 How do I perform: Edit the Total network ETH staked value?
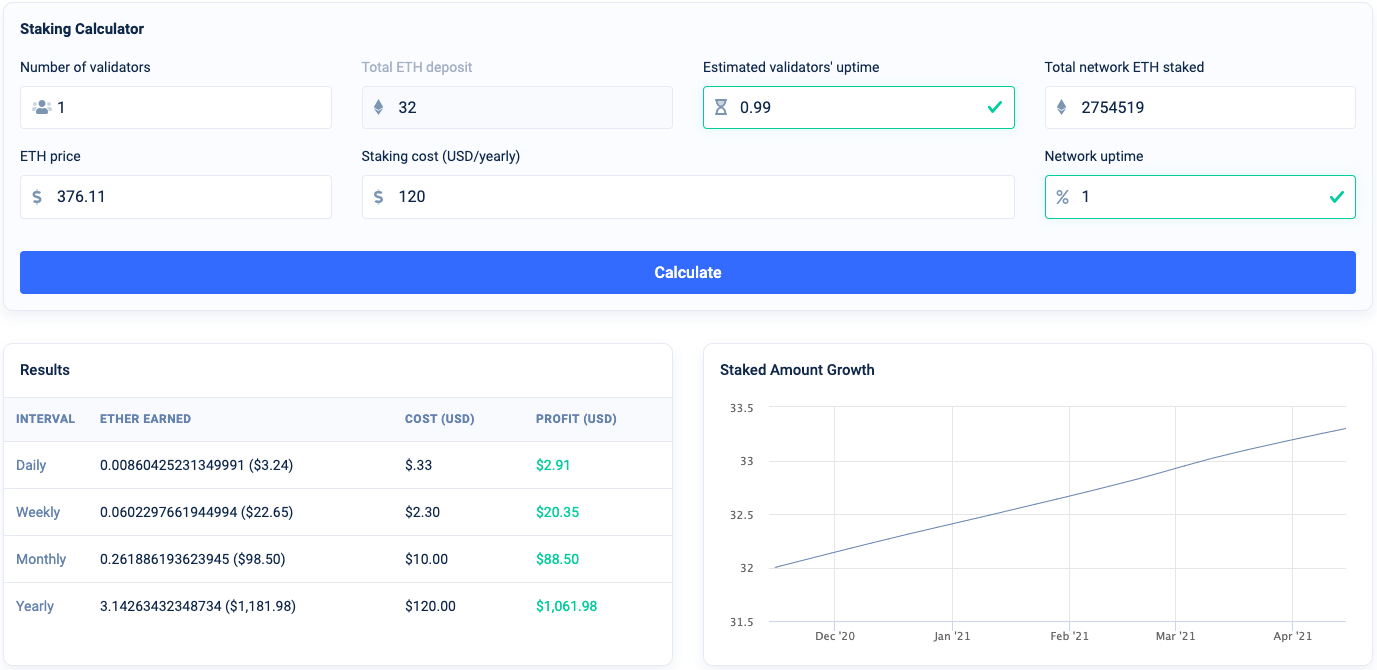pos(1200,107)
